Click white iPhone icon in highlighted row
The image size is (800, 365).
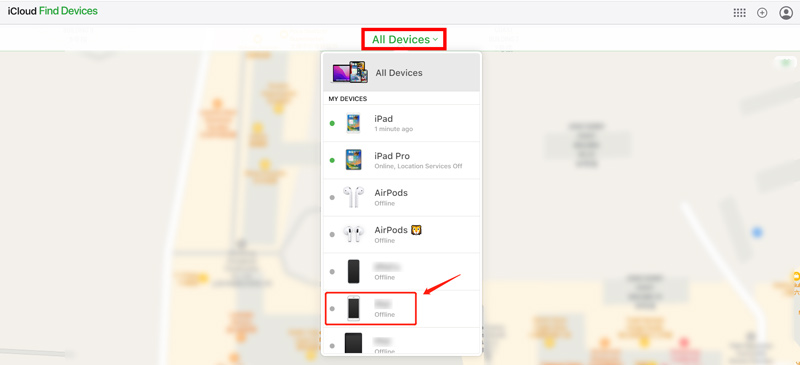[x=354, y=308]
